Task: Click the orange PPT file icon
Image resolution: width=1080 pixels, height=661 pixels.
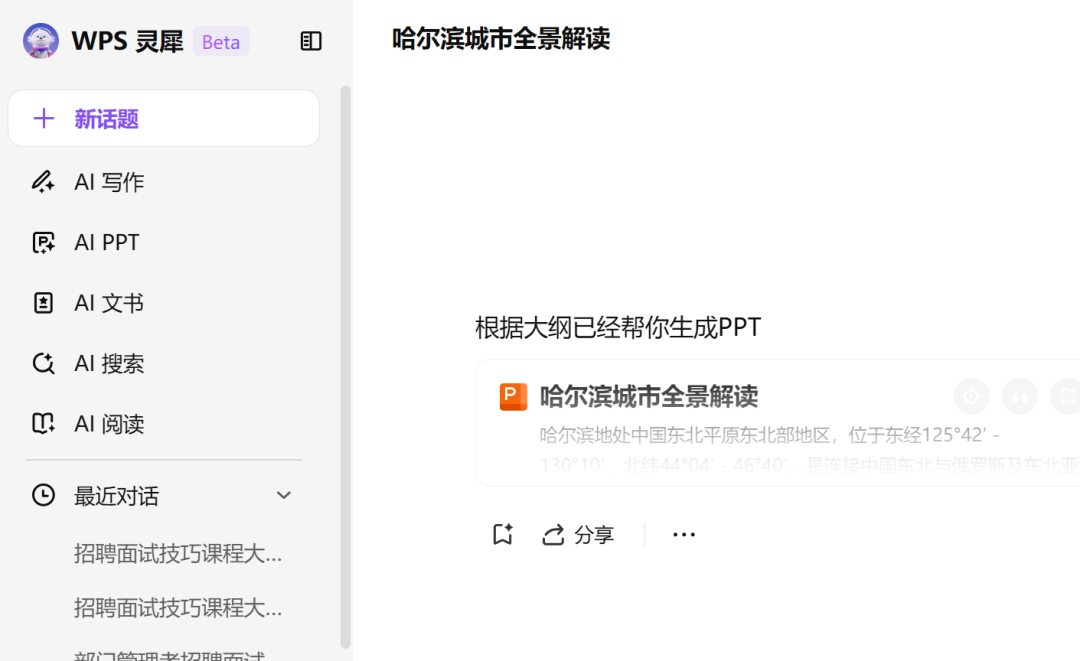Action: pyautogui.click(x=513, y=397)
